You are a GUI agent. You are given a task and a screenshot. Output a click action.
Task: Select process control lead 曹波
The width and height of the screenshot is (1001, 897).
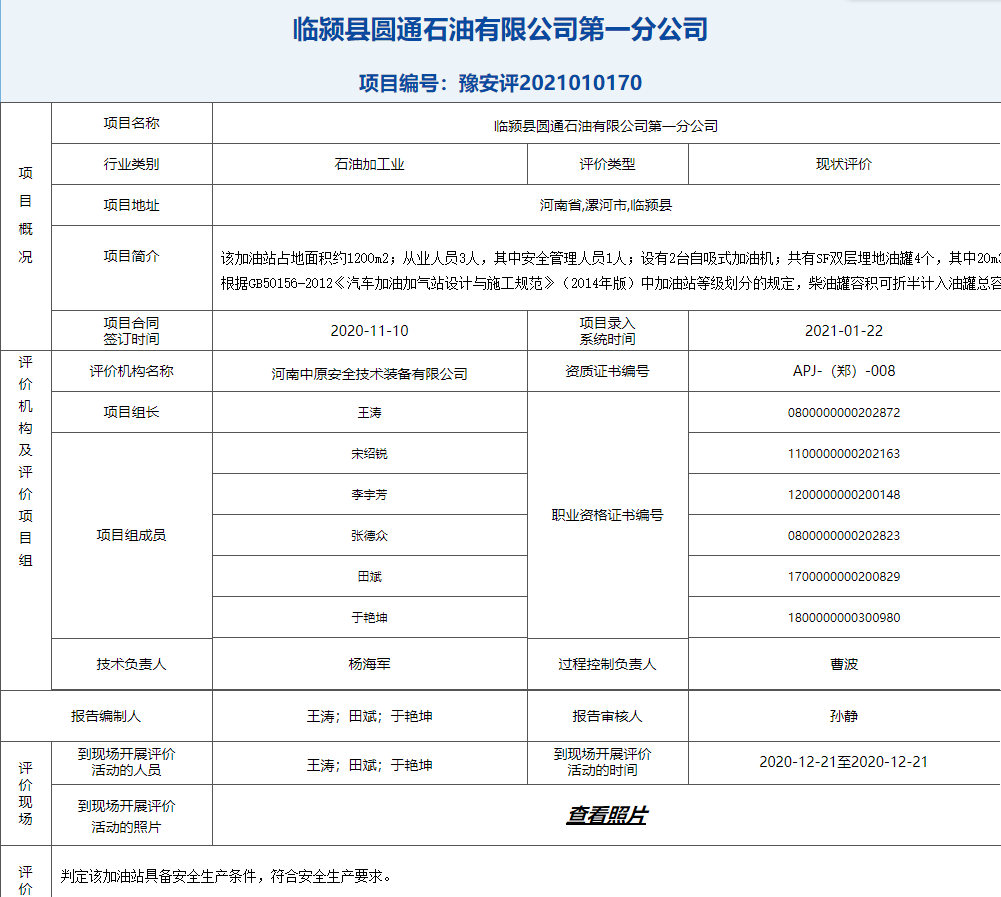point(844,664)
